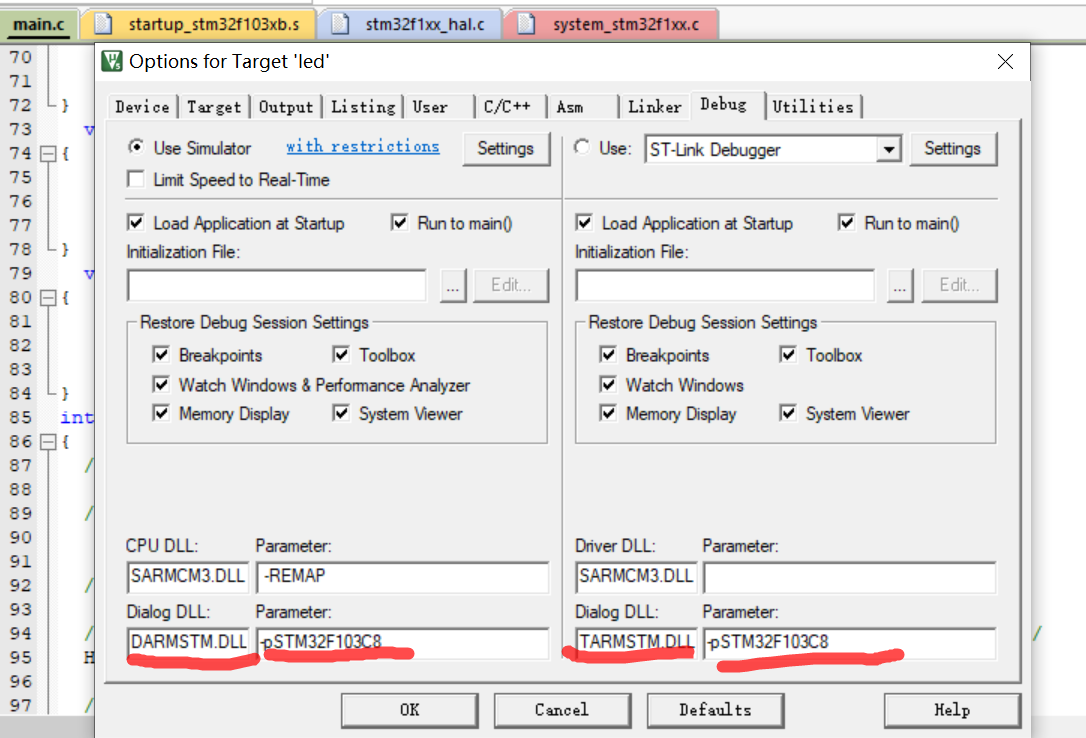Image resolution: width=1086 pixels, height=738 pixels.
Task: Toggle debugger System Viewer checkbox
Action: (787, 413)
